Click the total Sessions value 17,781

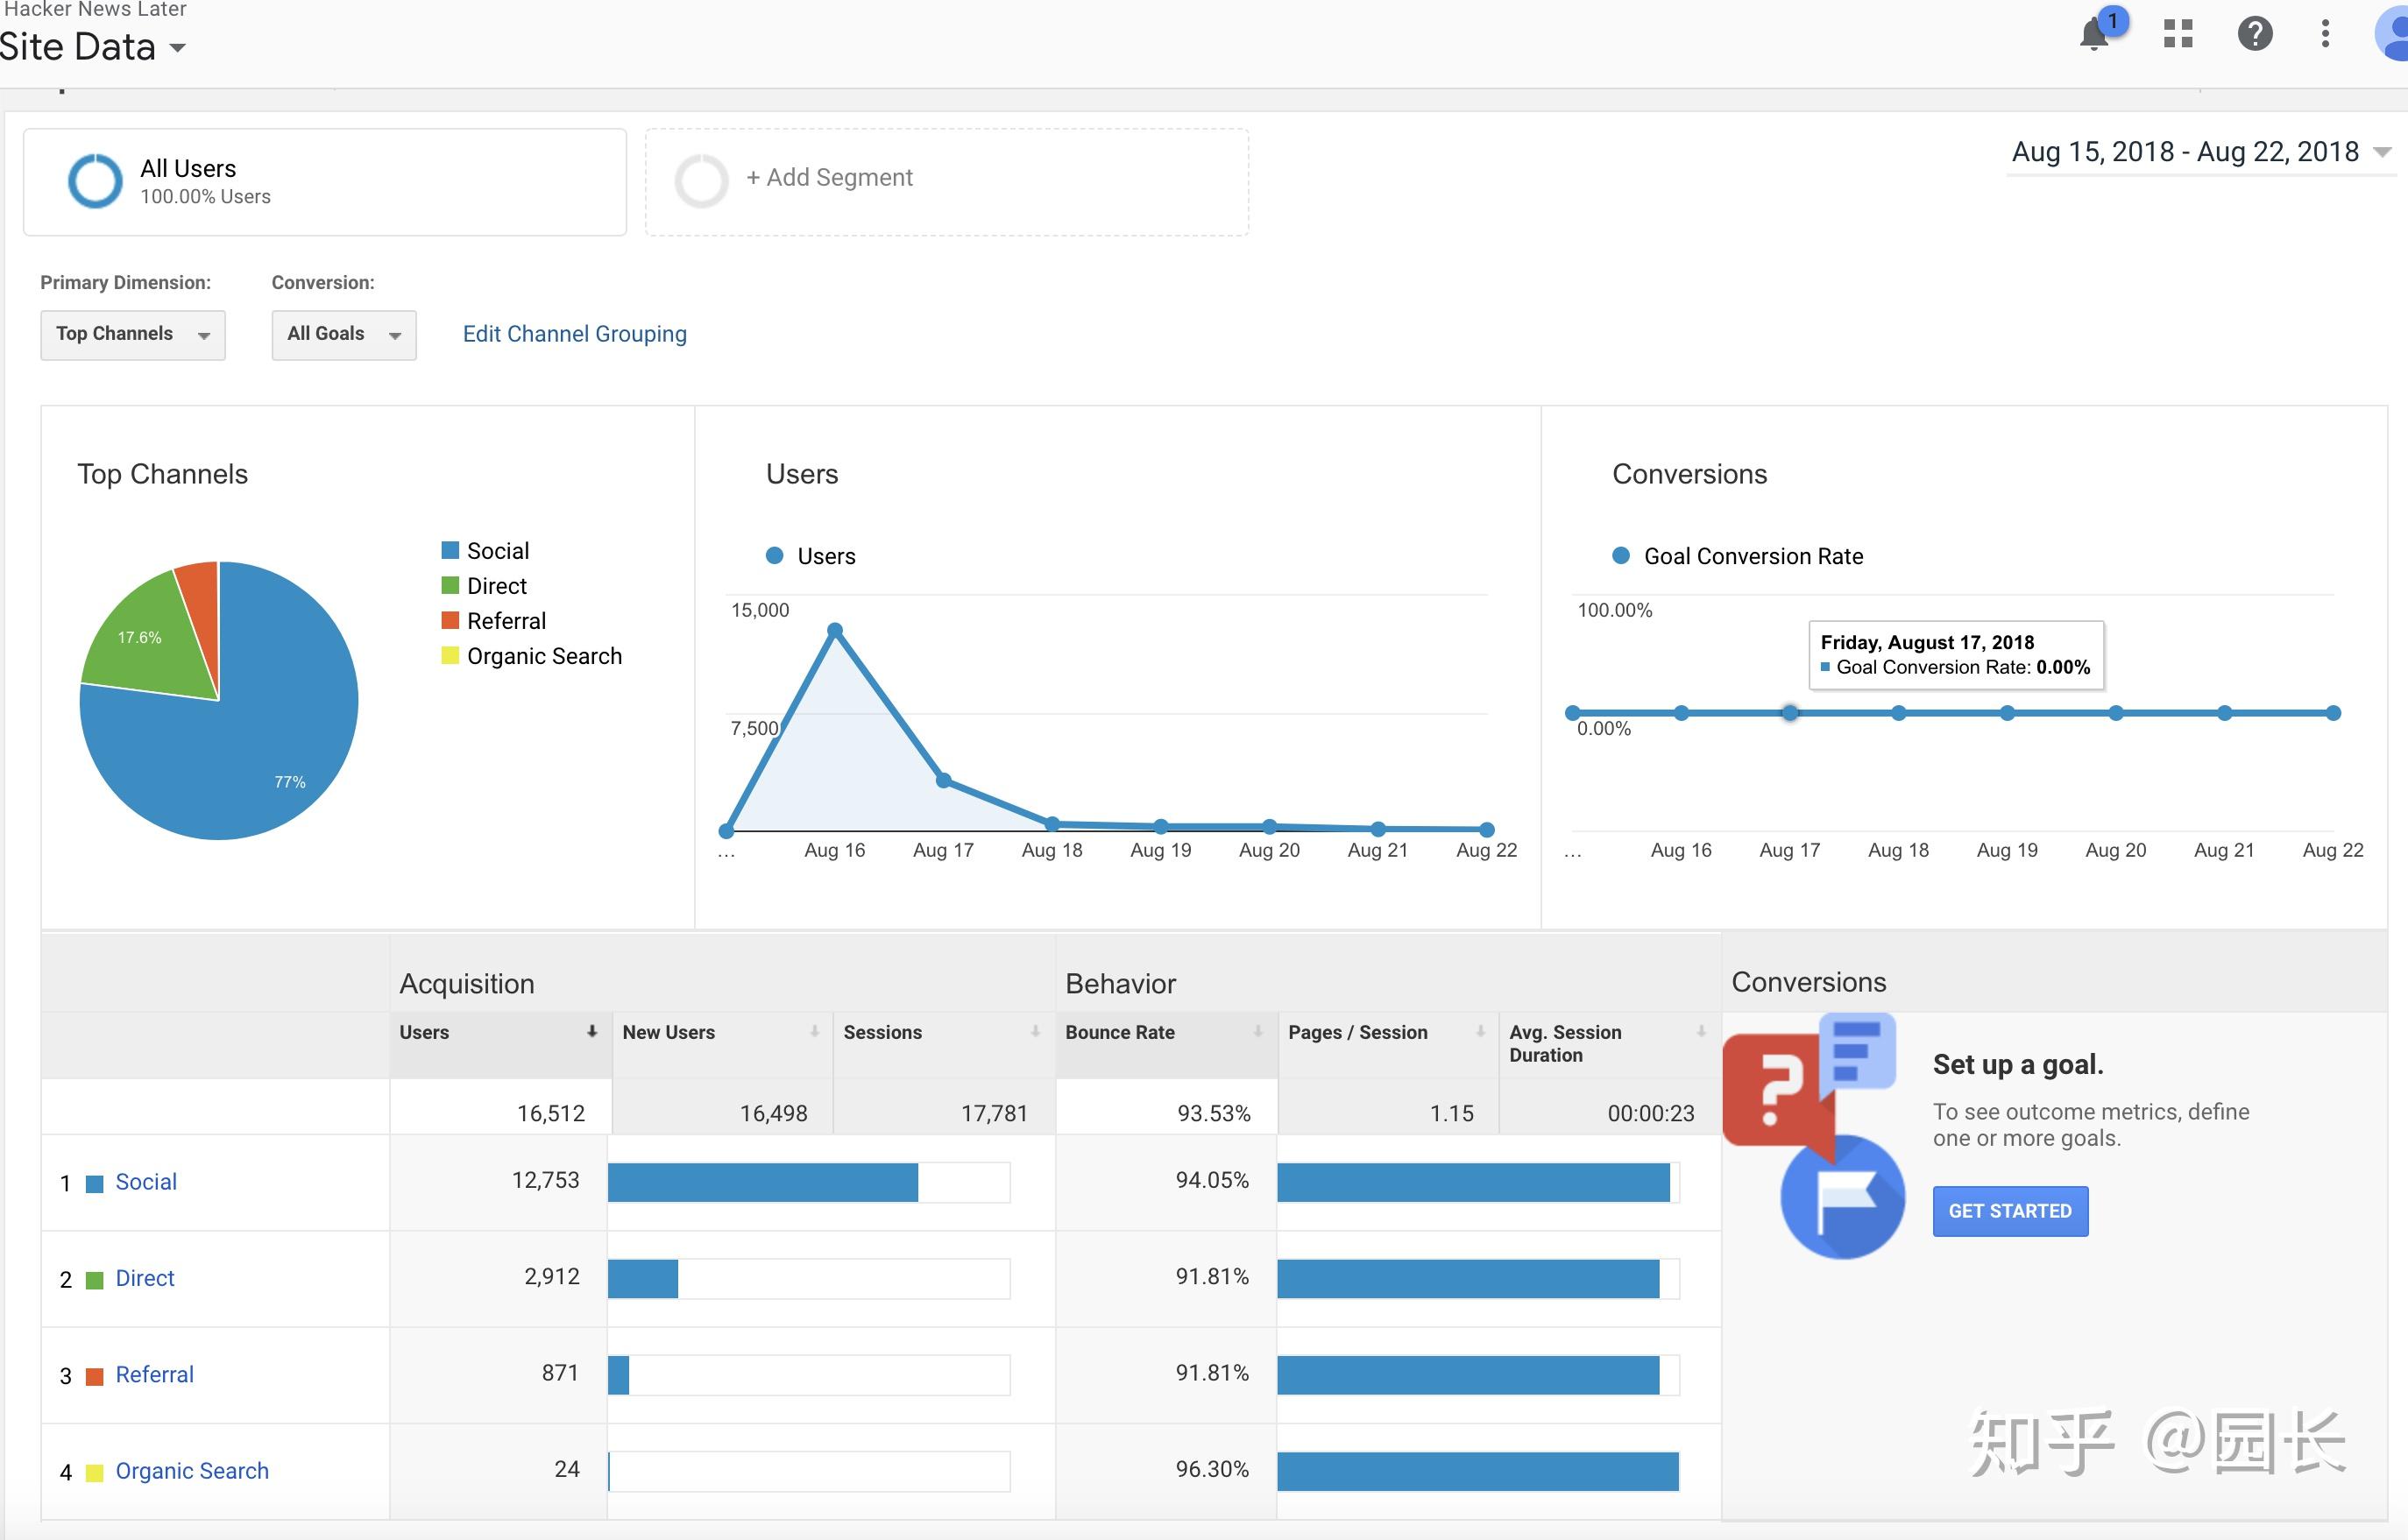coord(994,1113)
